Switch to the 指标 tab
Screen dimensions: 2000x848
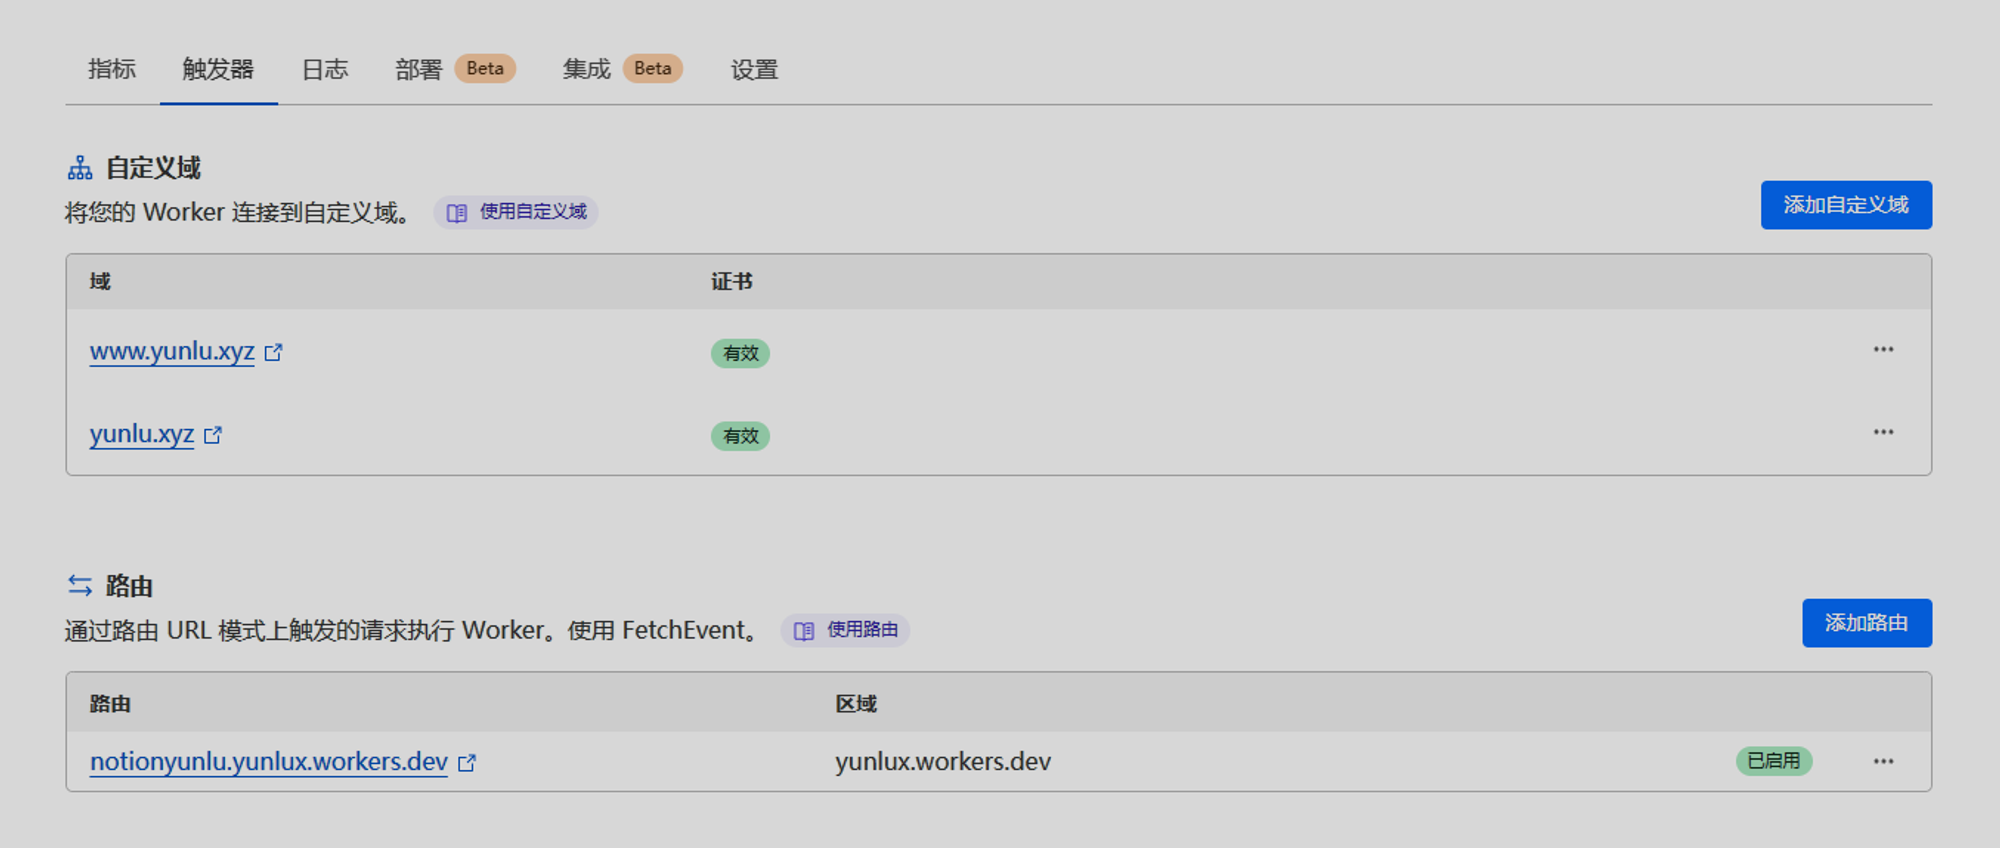pyautogui.click(x=112, y=69)
